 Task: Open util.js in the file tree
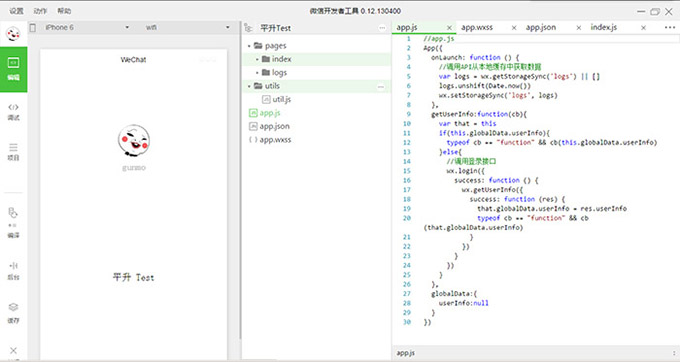click(x=317, y=99)
